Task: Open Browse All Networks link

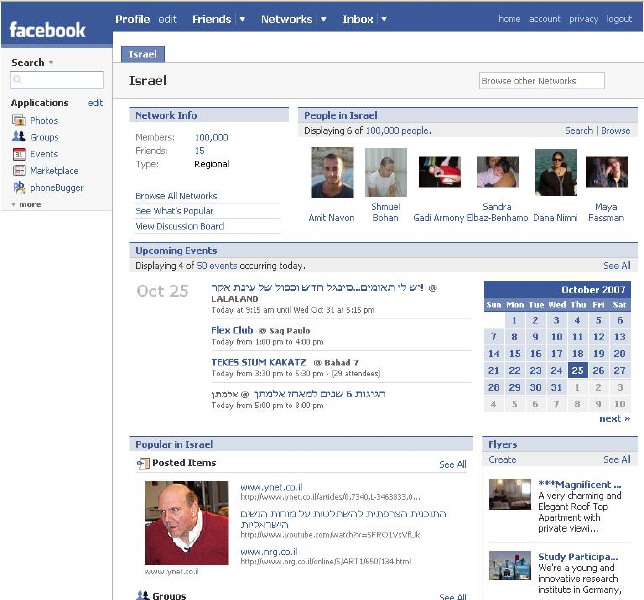Action: 176,196
